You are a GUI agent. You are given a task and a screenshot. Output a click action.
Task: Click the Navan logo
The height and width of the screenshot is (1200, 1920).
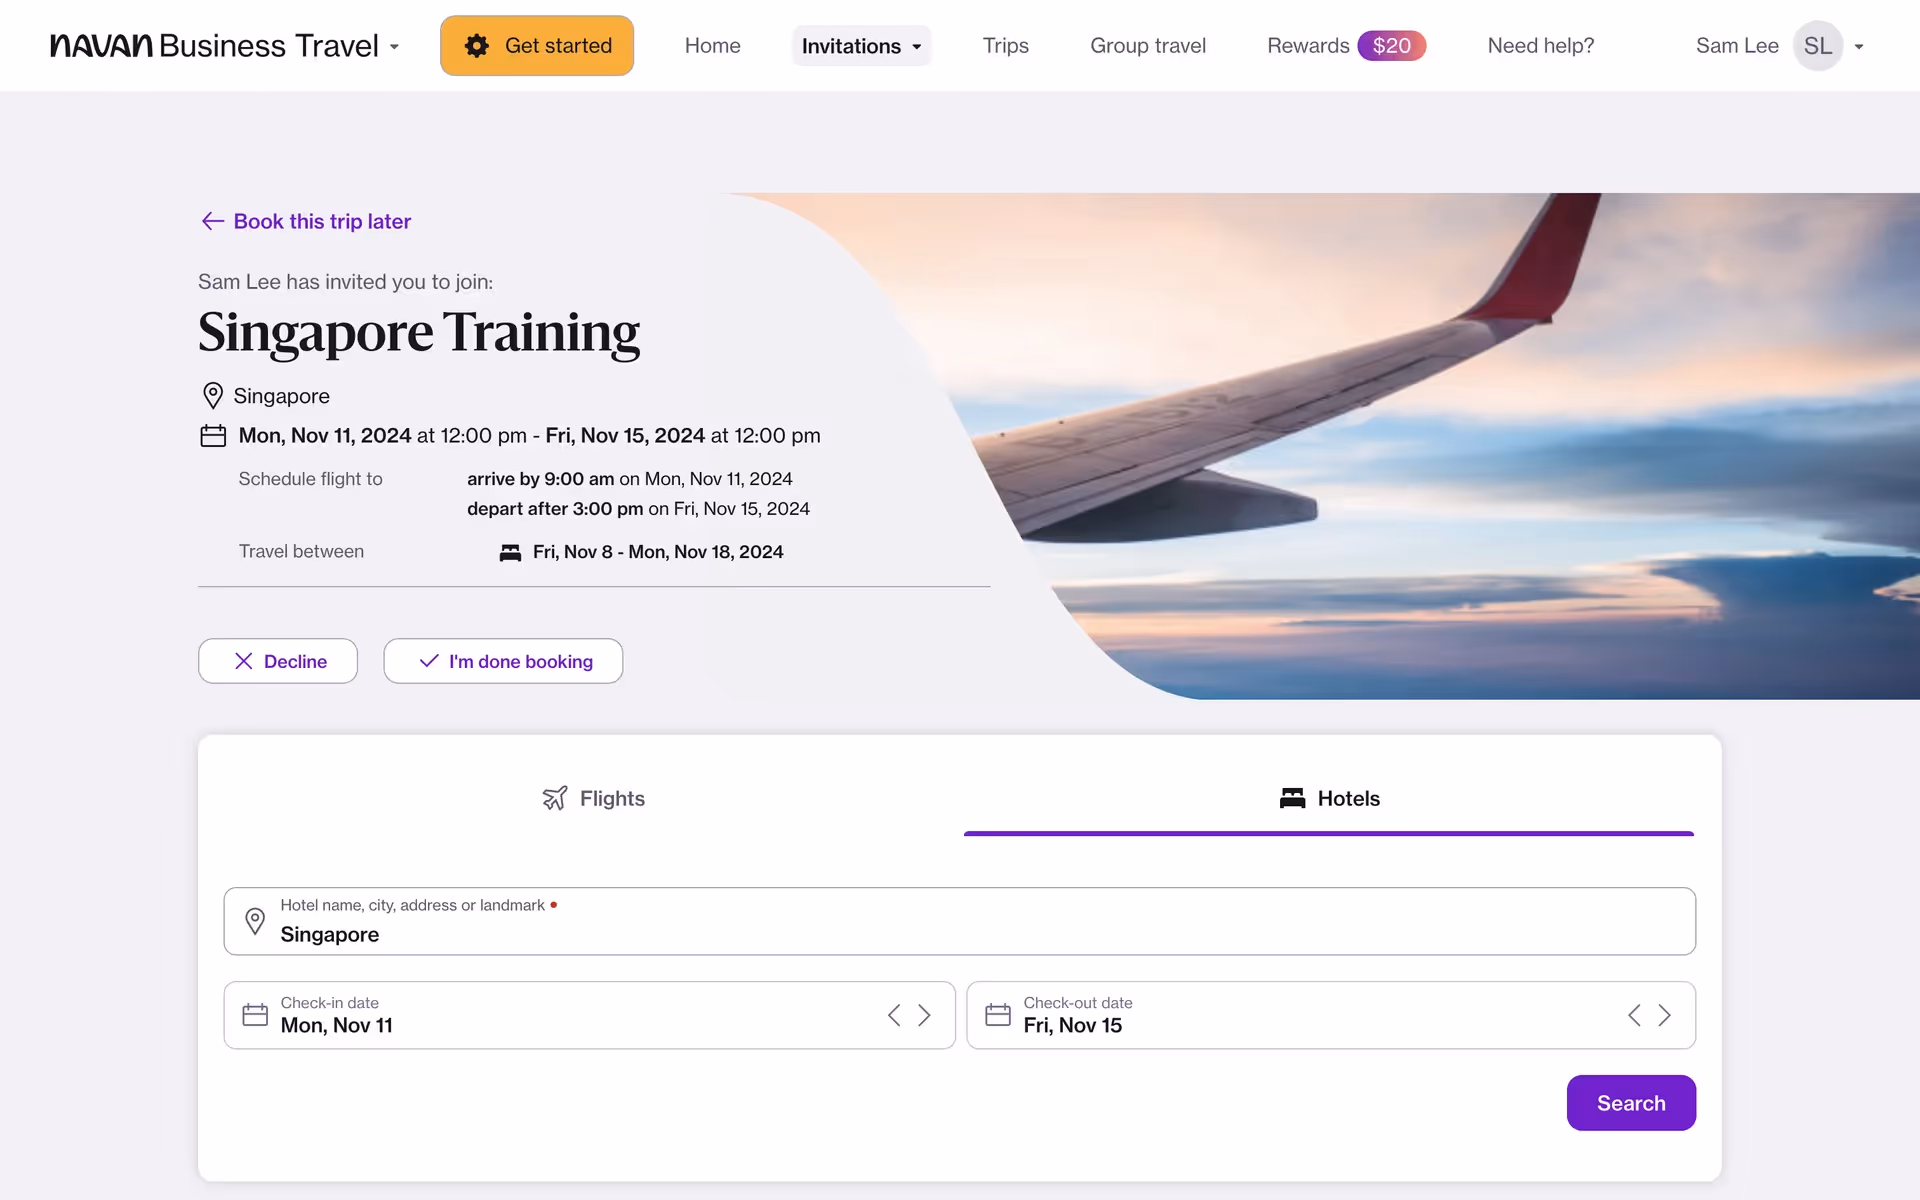point(102,46)
